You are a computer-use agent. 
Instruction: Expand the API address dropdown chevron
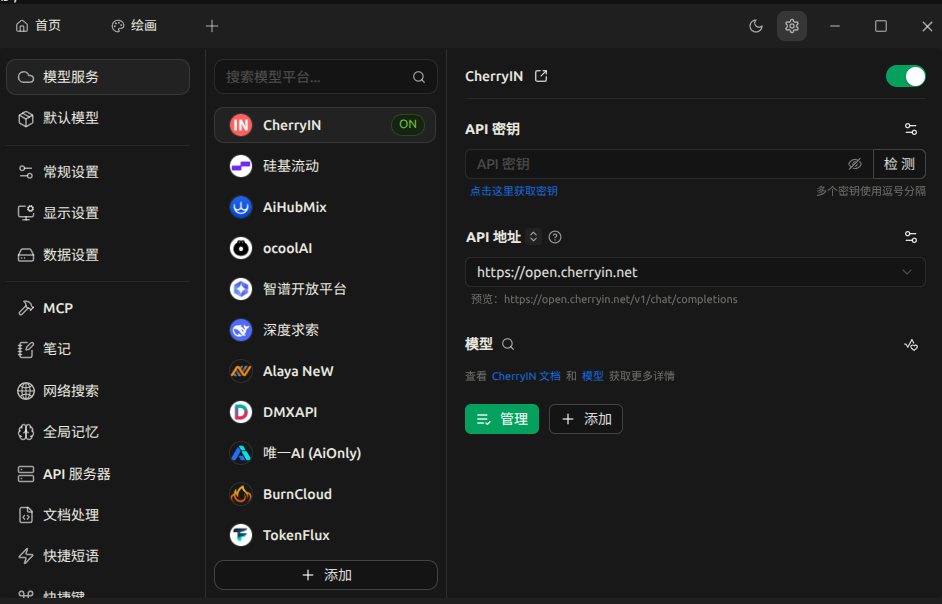[907, 272]
